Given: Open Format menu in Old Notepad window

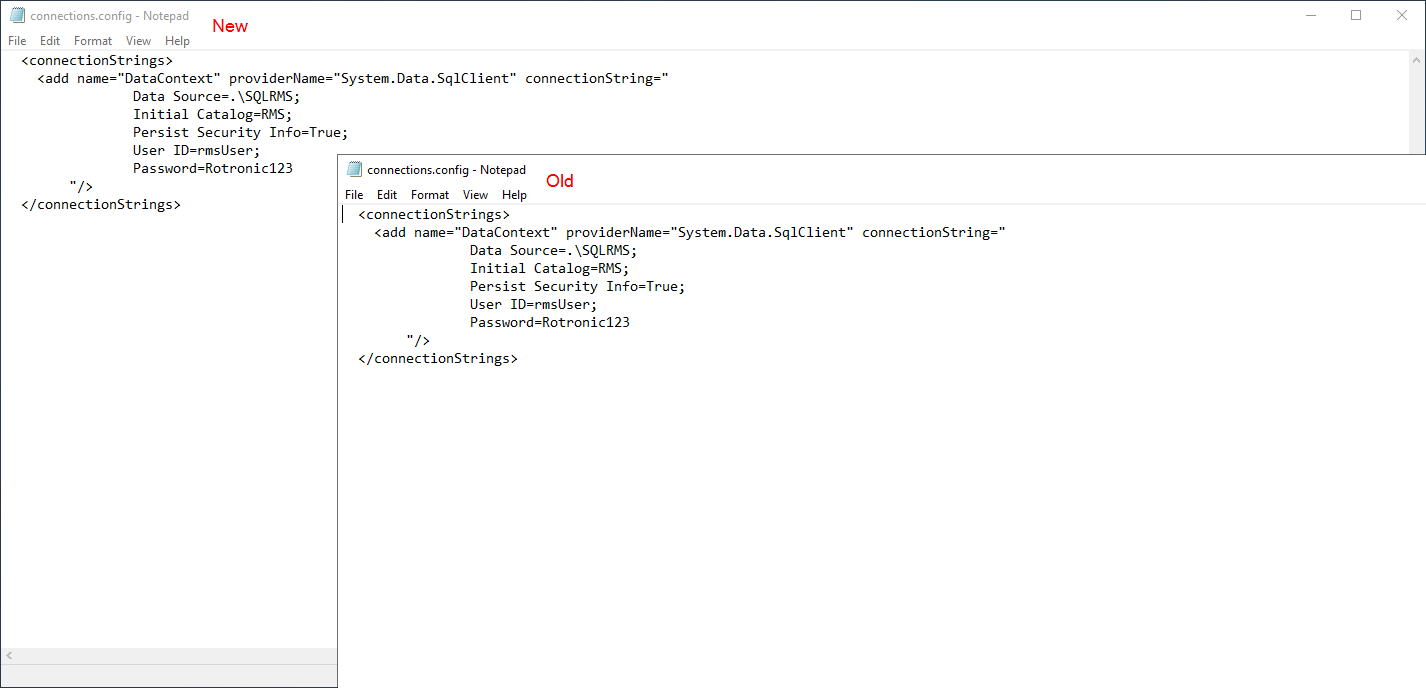Looking at the screenshot, I should (430, 195).
